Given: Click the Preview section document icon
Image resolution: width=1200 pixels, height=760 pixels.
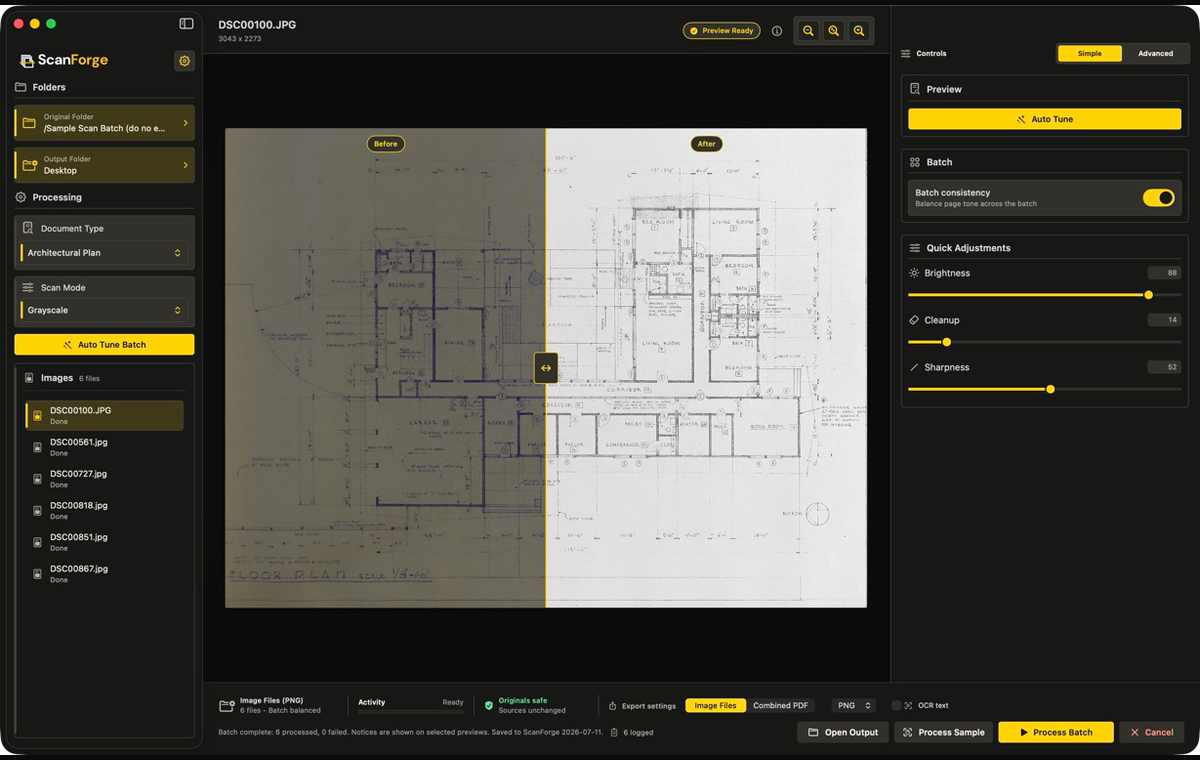Looking at the screenshot, I should [915, 89].
